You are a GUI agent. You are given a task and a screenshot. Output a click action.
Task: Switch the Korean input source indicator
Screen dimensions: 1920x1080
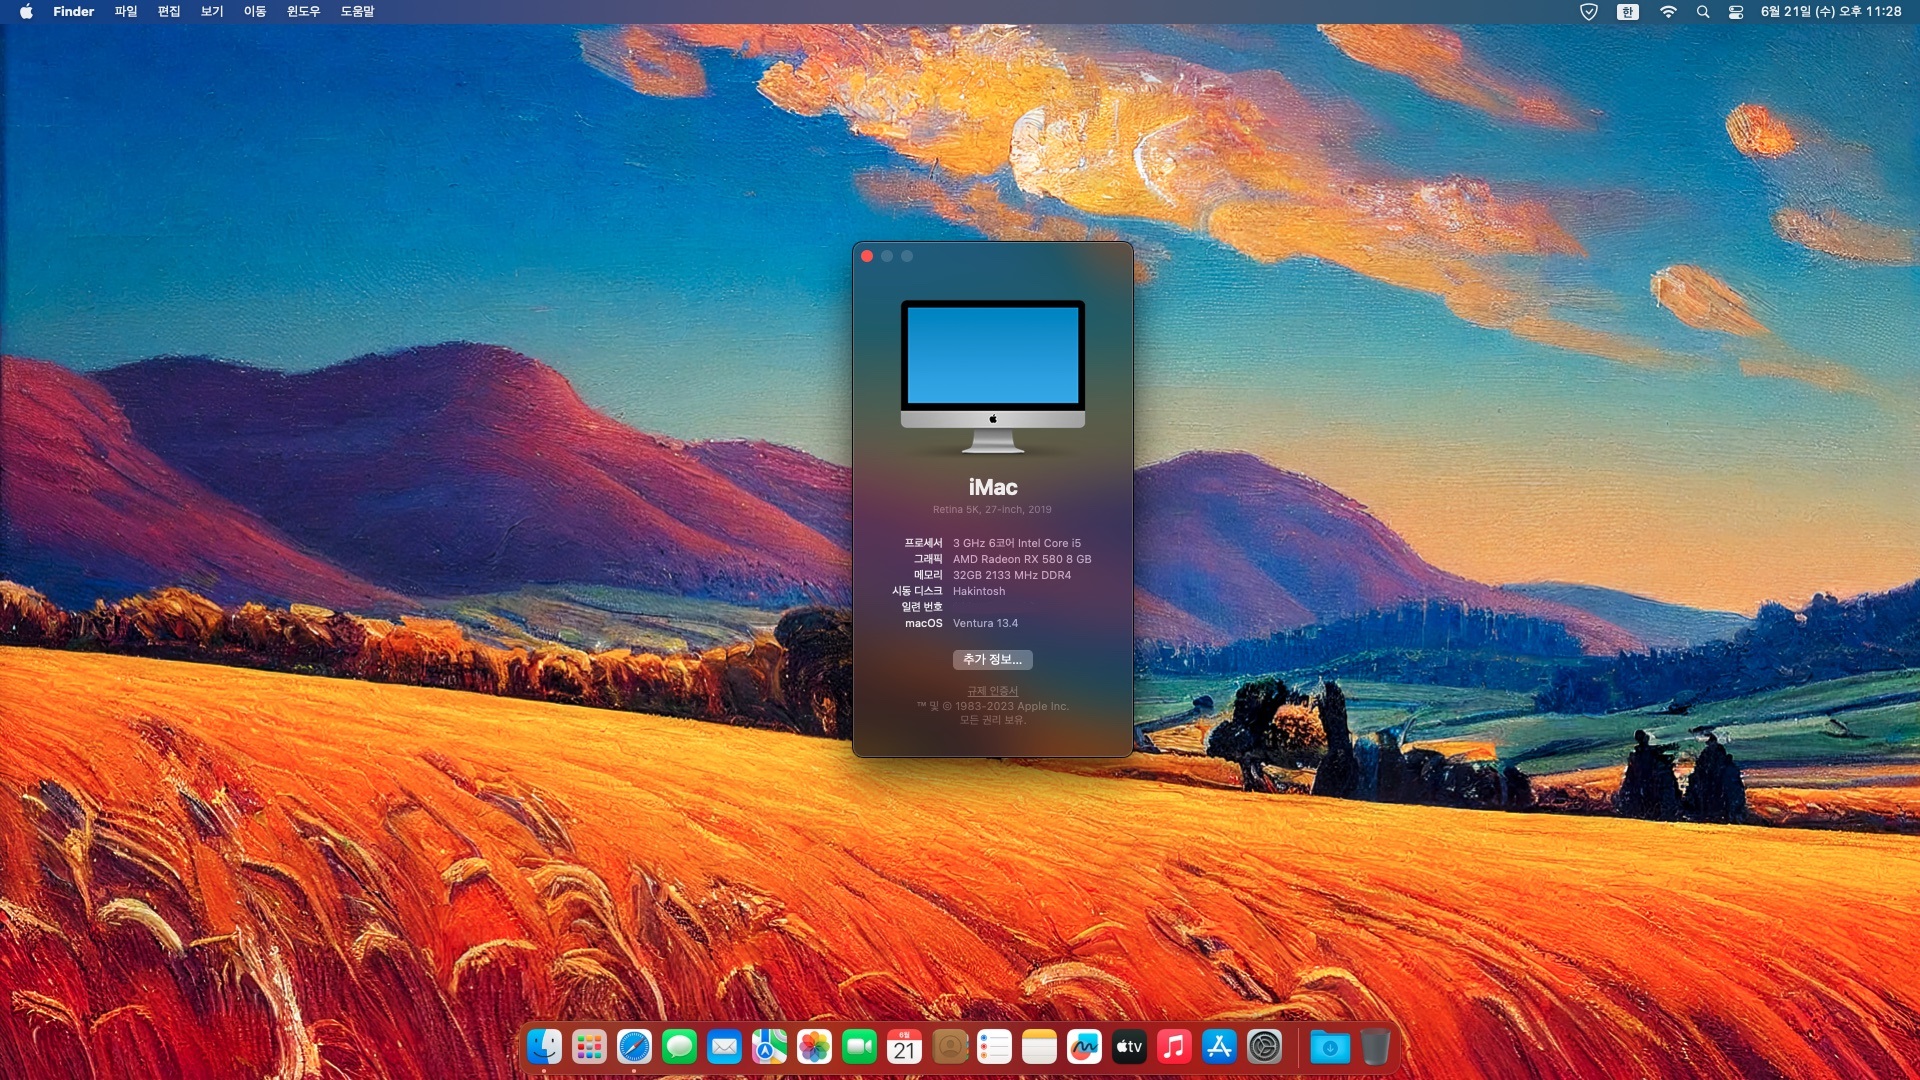(x=1627, y=12)
